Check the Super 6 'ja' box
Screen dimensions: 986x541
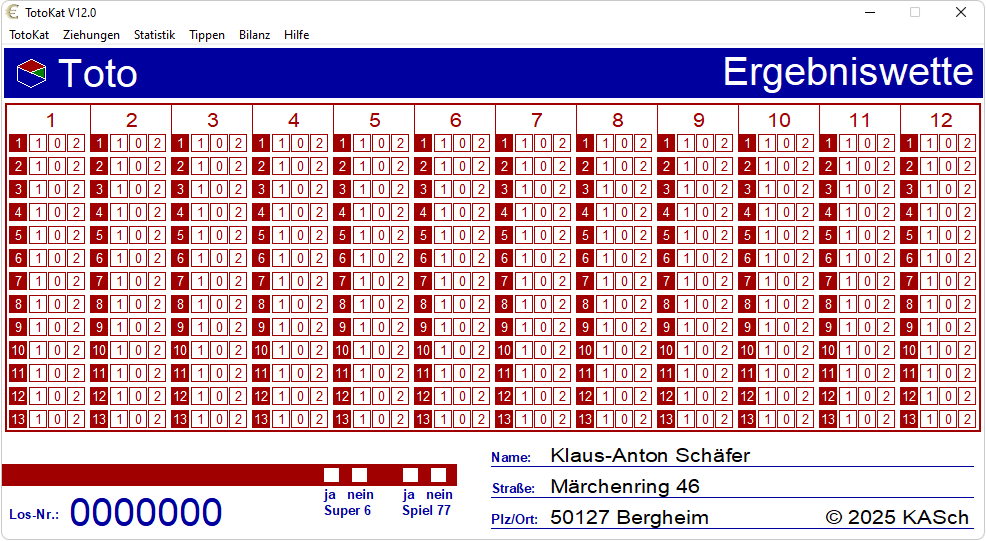(x=331, y=475)
